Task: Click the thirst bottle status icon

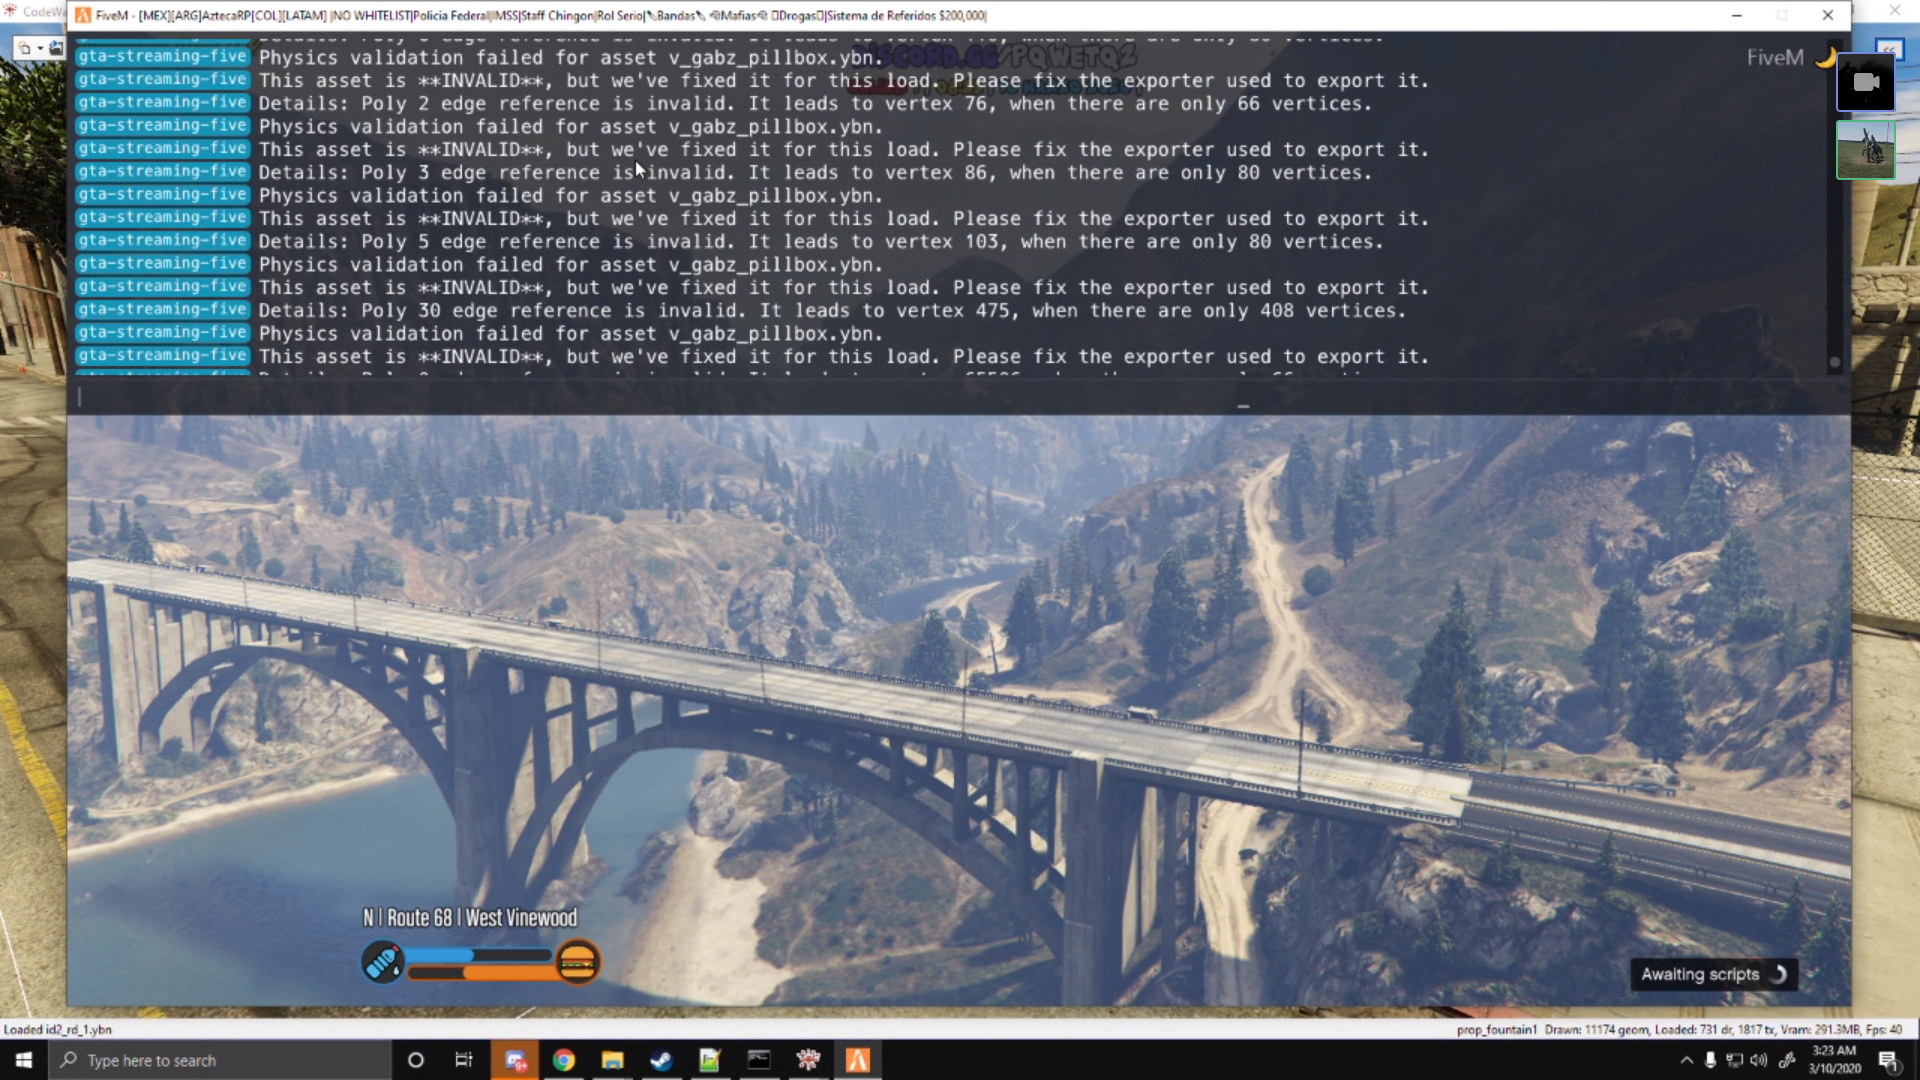Action: [382, 962]
